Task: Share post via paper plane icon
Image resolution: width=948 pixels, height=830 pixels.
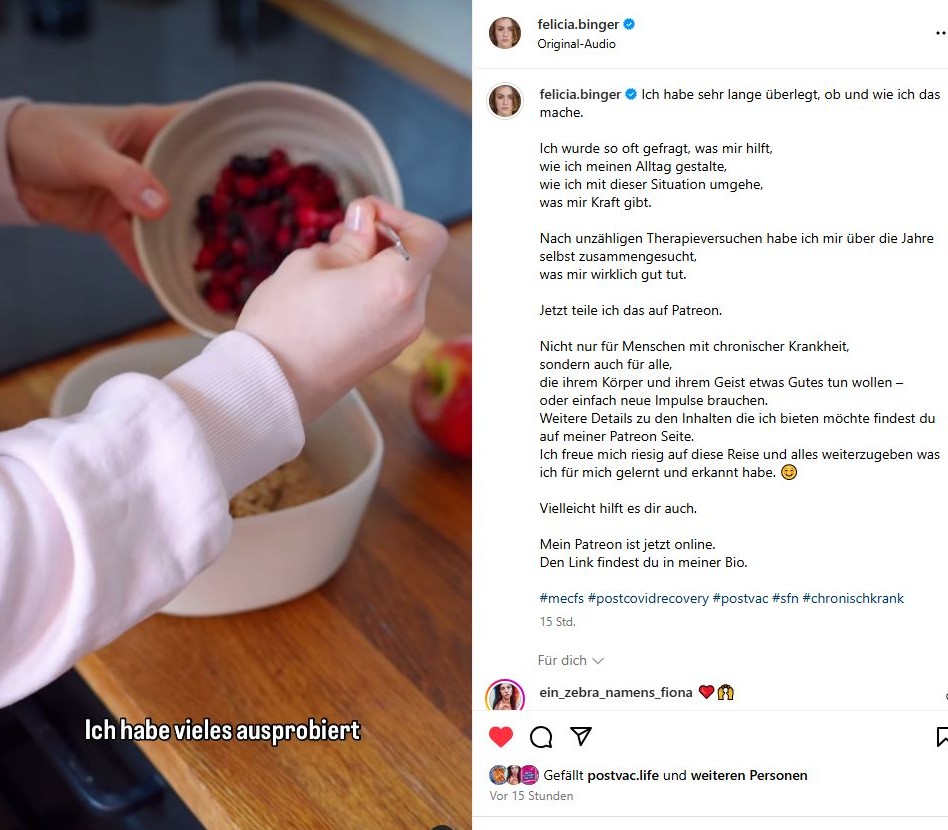Action: (x=580, y=736)
